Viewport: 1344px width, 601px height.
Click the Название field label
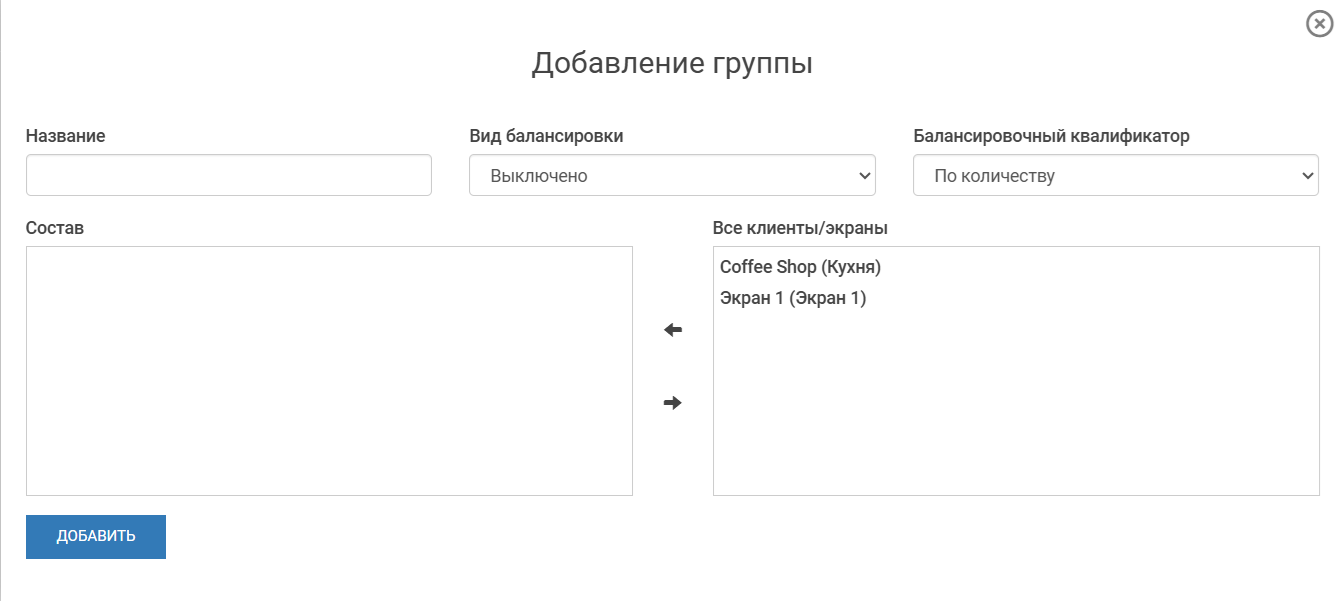coord(65,136)
